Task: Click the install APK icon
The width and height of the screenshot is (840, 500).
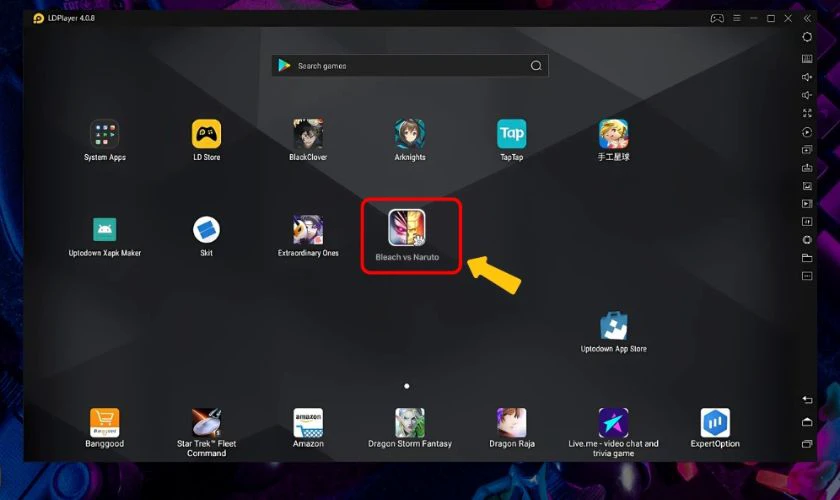Action: tap(807, 168)
